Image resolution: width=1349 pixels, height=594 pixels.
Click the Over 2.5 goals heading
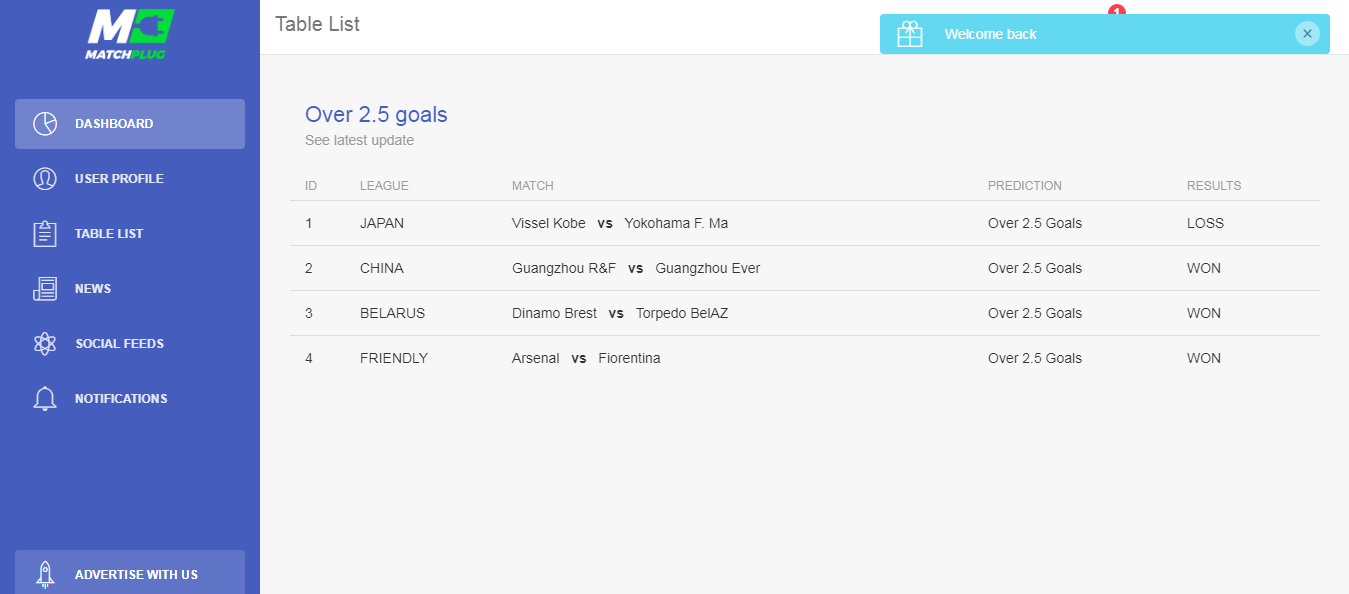click(376, 115)
